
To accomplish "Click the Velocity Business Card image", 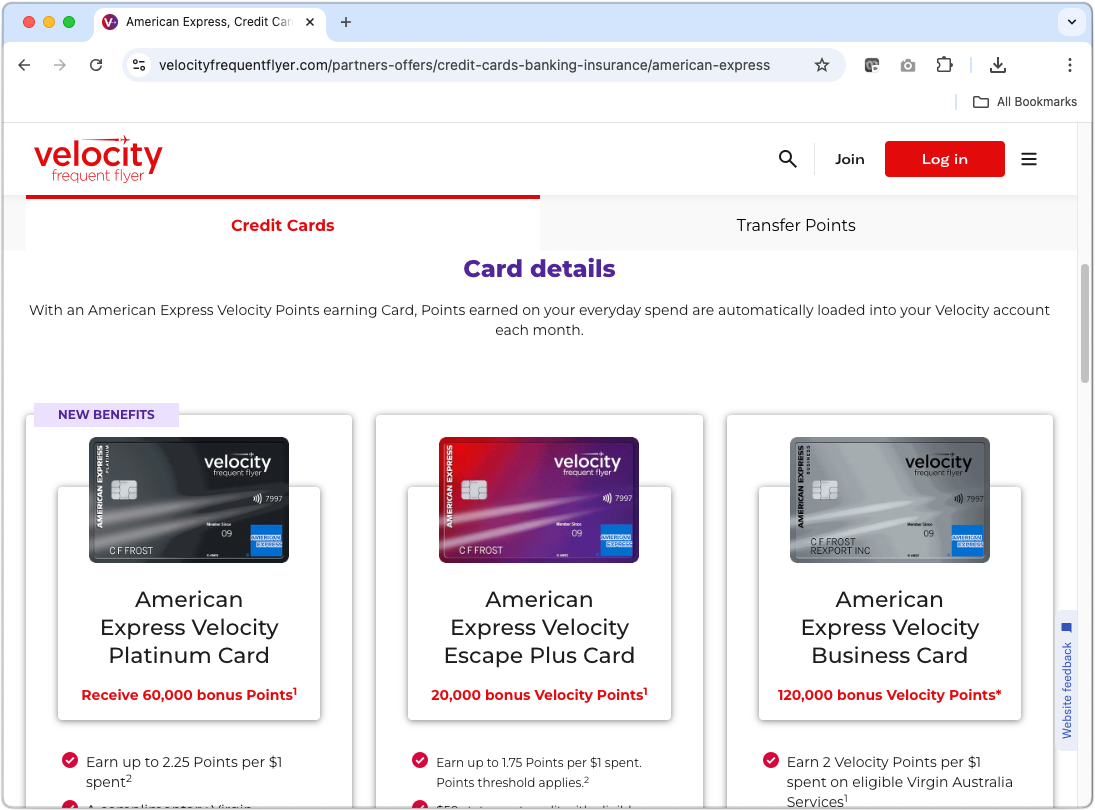I will [889, 500].
